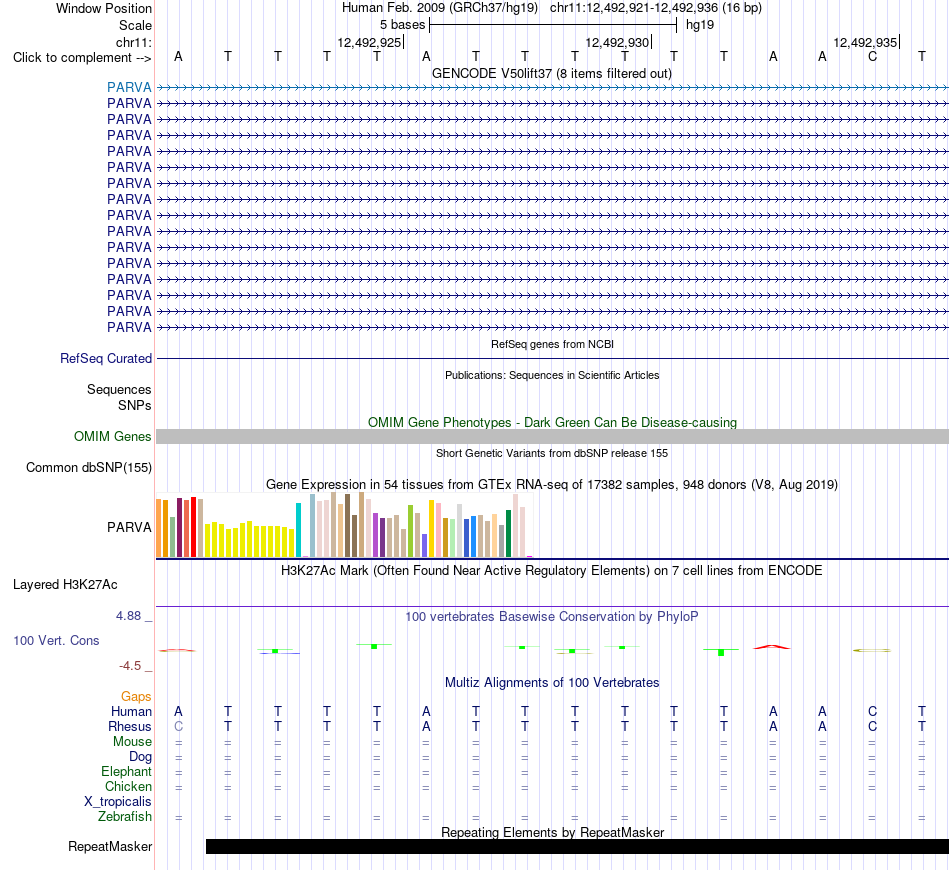
Task: Click the light-blue highlighted PARVA transcript label
Action: 129,87
